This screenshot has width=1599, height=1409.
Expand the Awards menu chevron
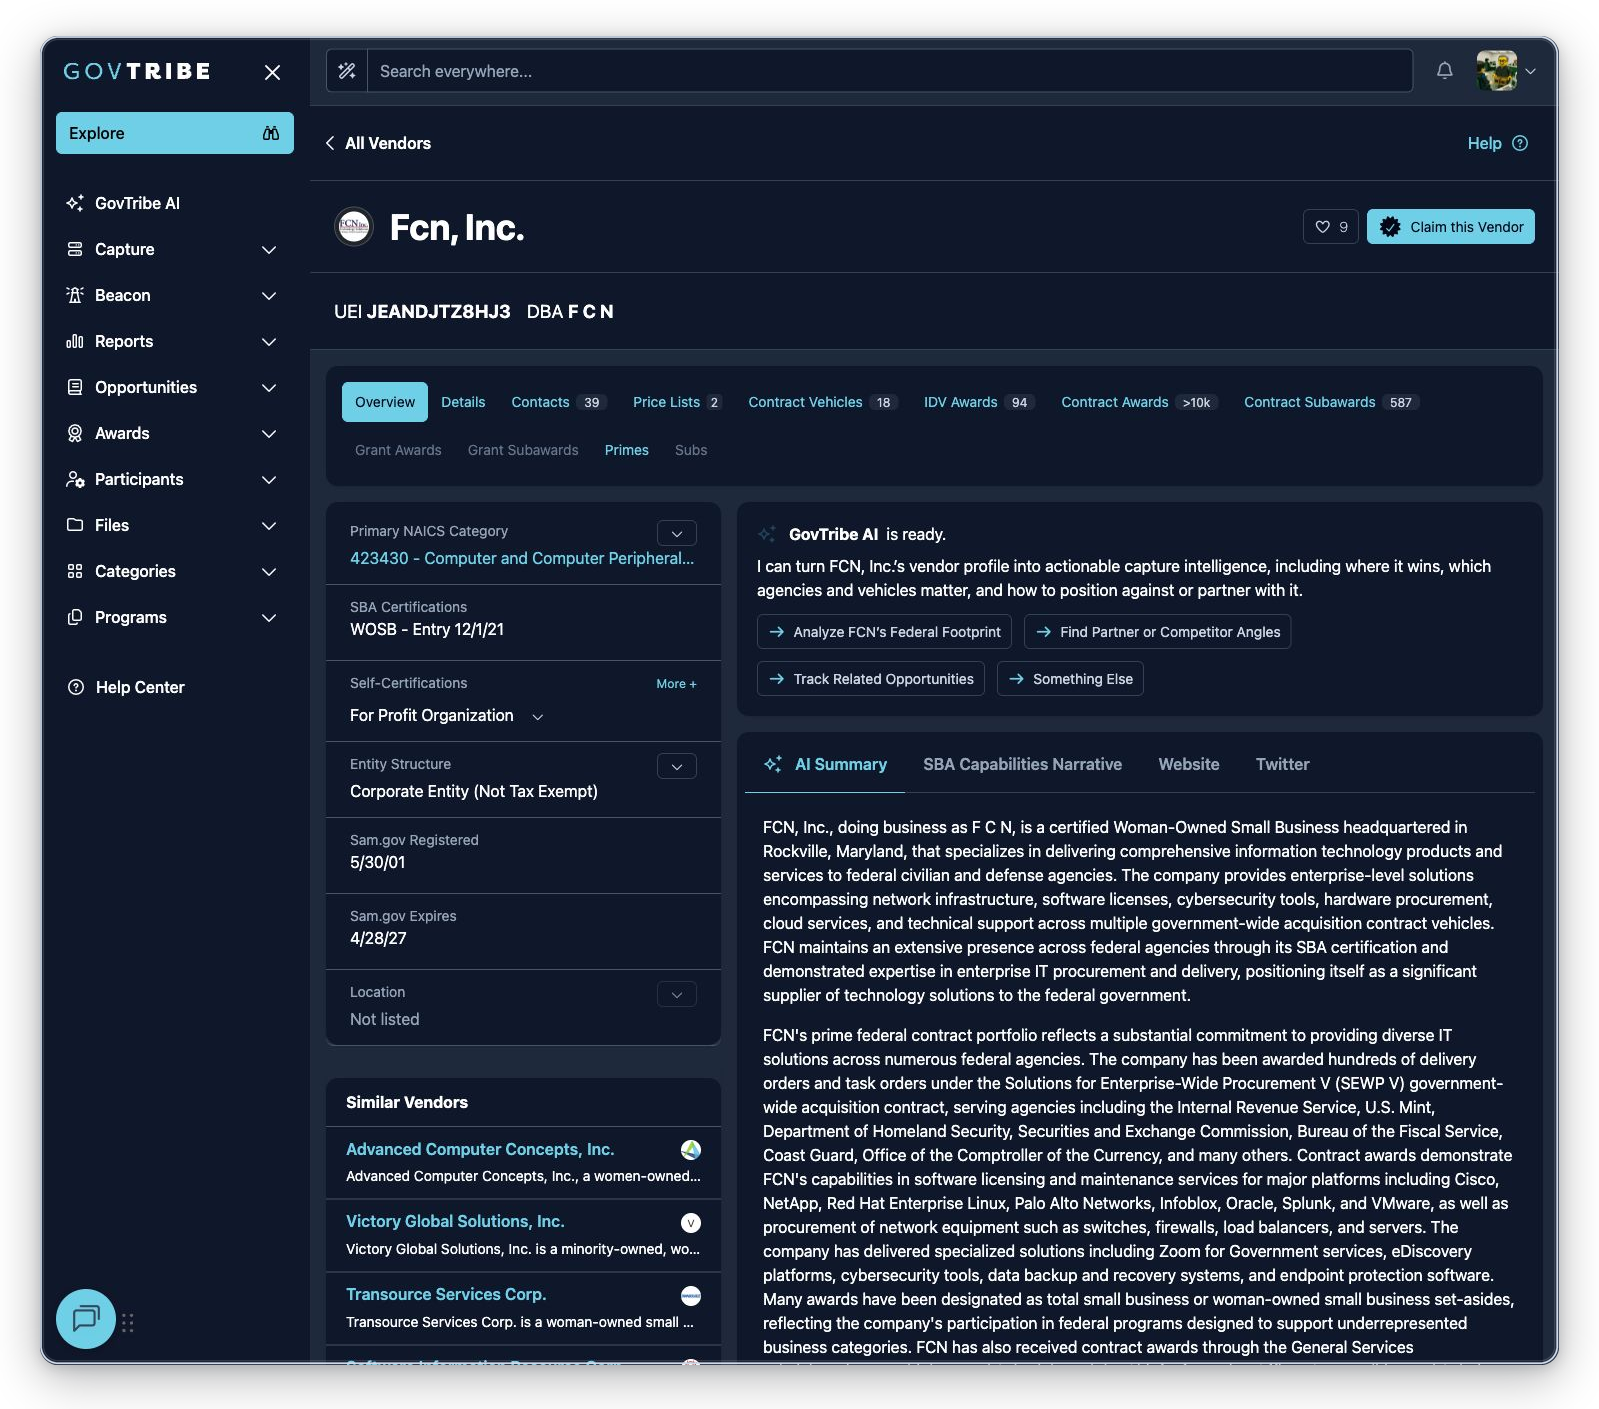pyautogui.click(x=269, y=433)
